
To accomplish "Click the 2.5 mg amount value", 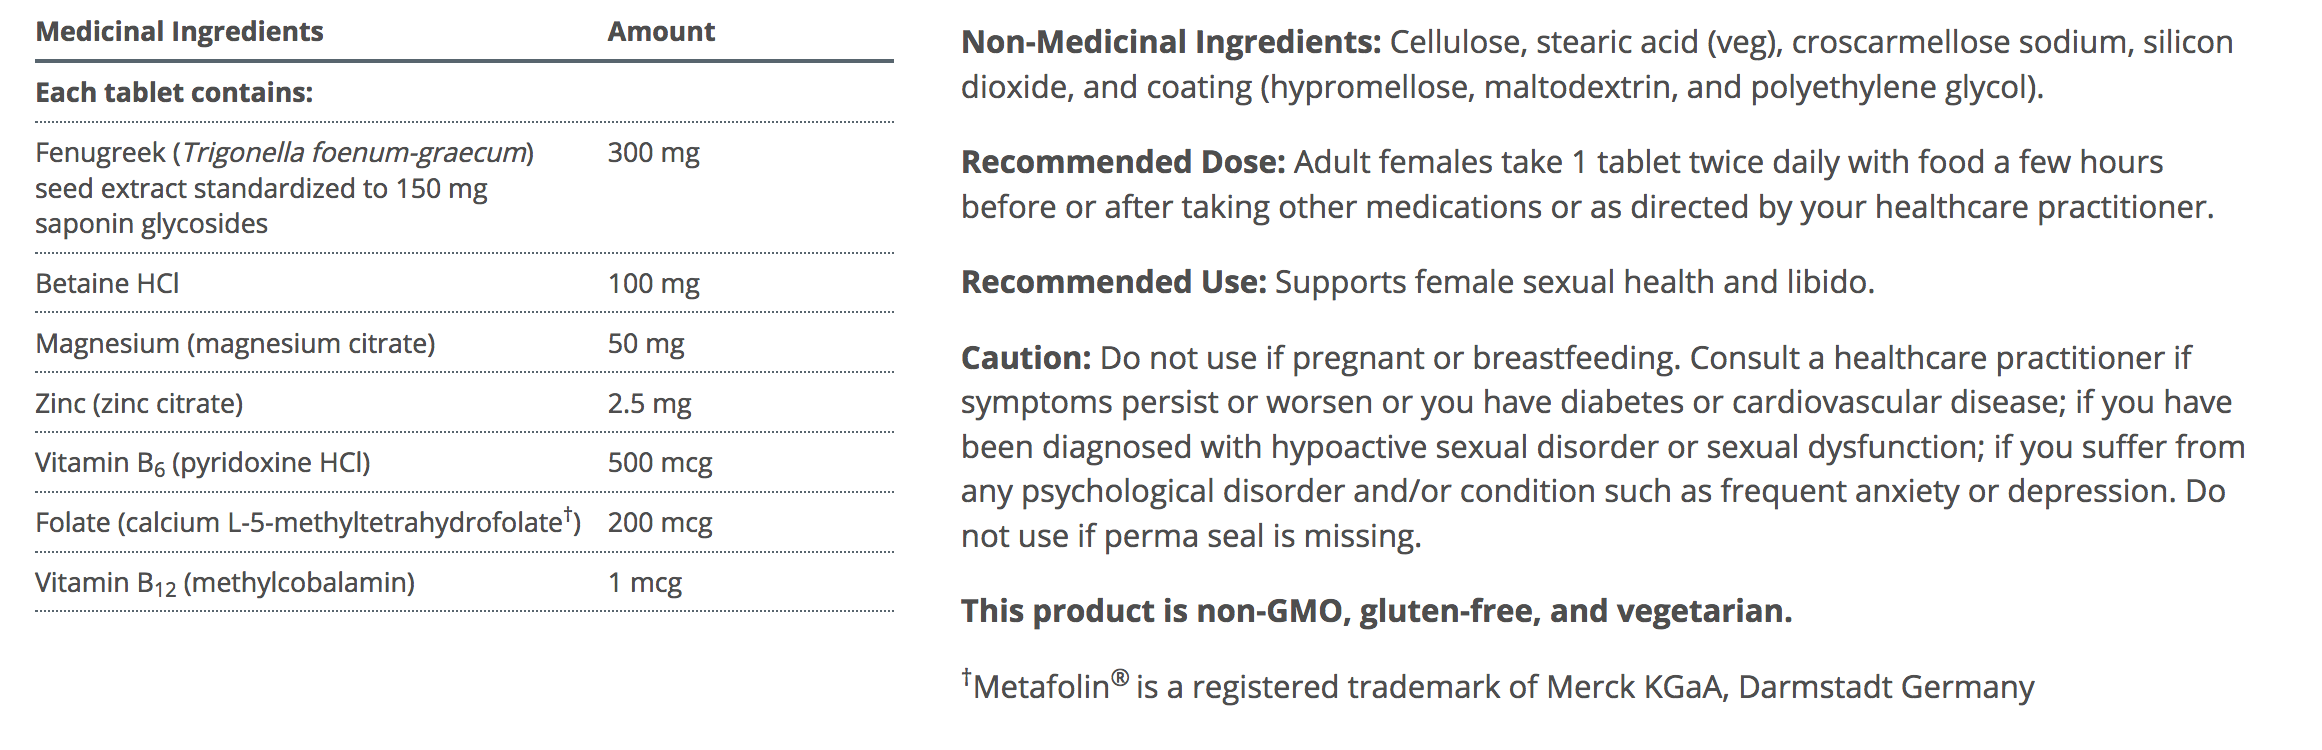I will (649, 404).
